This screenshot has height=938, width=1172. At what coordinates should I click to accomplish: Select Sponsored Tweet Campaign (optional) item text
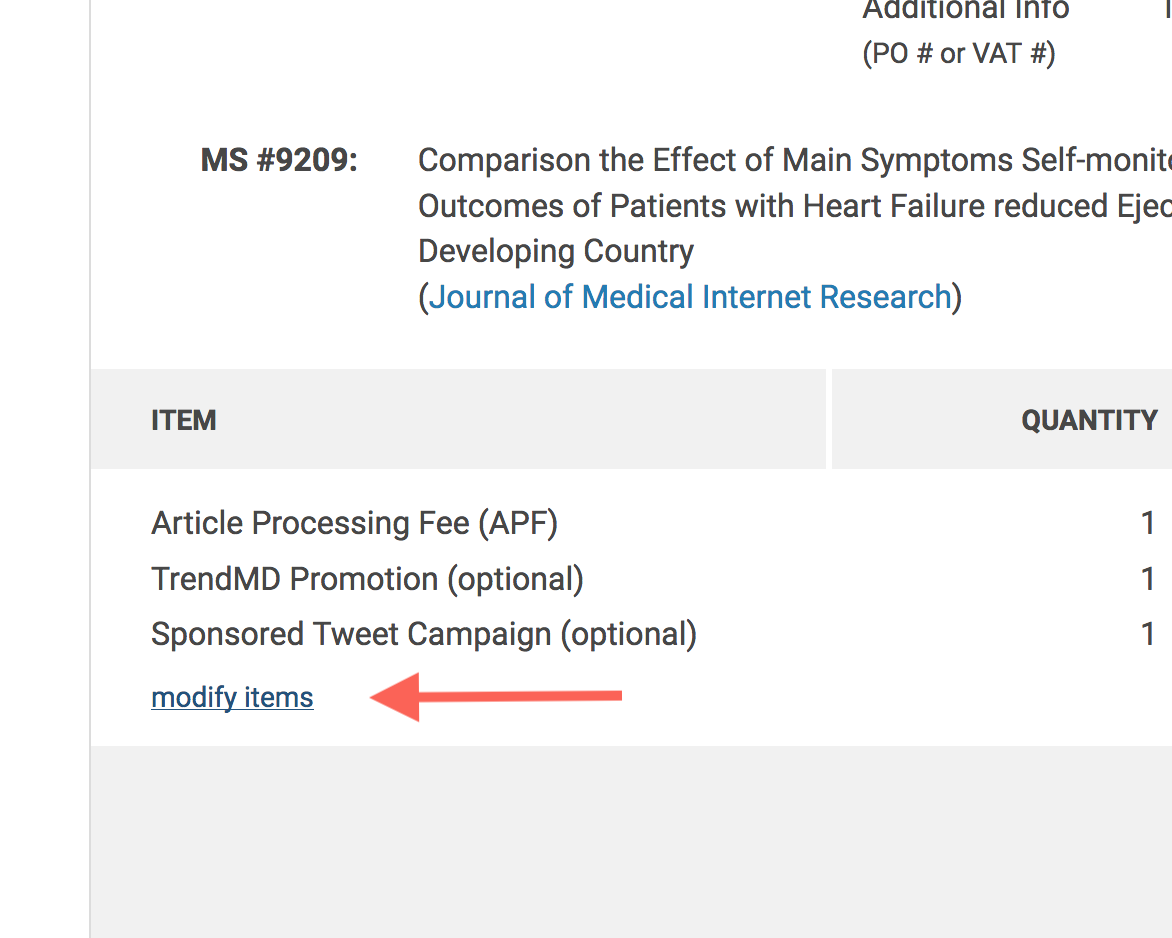coord(423,634)
